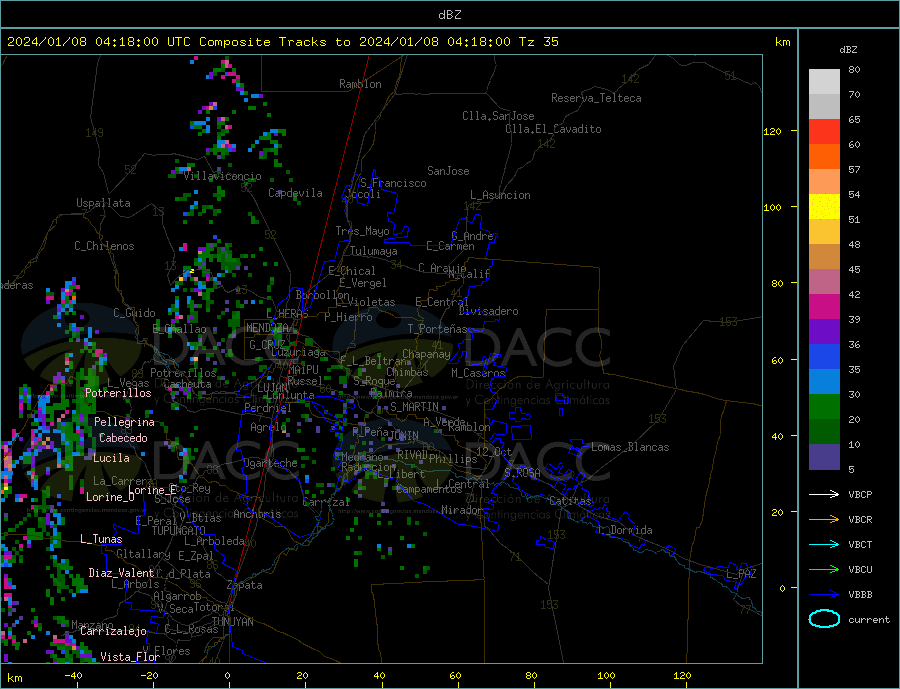This screenshot has width=900, height=689.
Task: Click the 51 dBZ yellow color swatch
Action: [x=824, y=207]
